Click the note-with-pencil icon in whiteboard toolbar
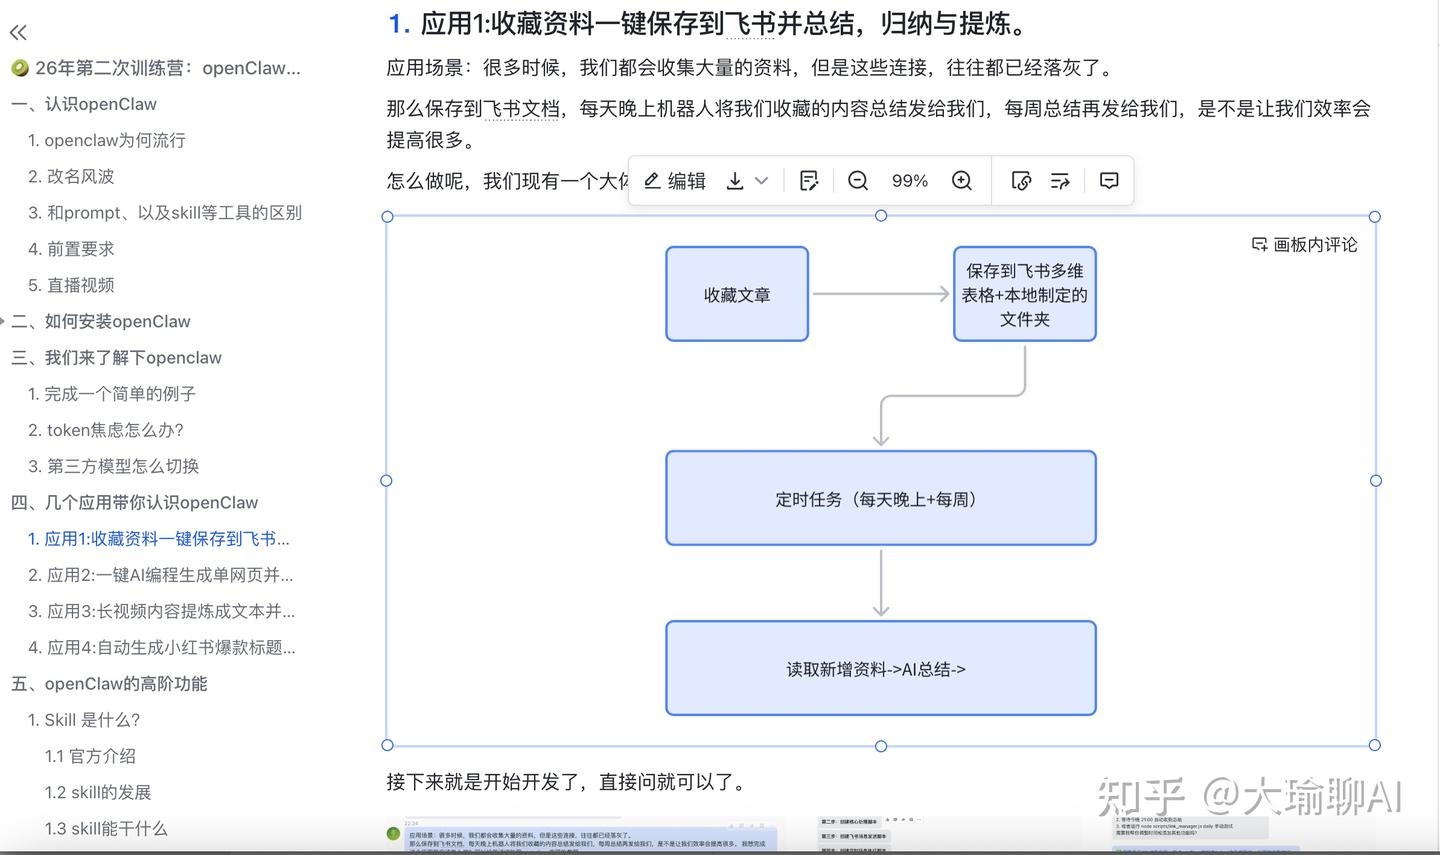 810,181
